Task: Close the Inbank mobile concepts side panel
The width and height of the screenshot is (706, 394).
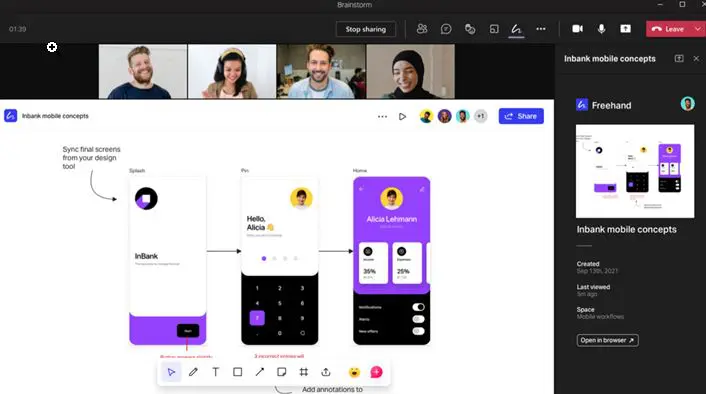Action: (x=696, y=59)
